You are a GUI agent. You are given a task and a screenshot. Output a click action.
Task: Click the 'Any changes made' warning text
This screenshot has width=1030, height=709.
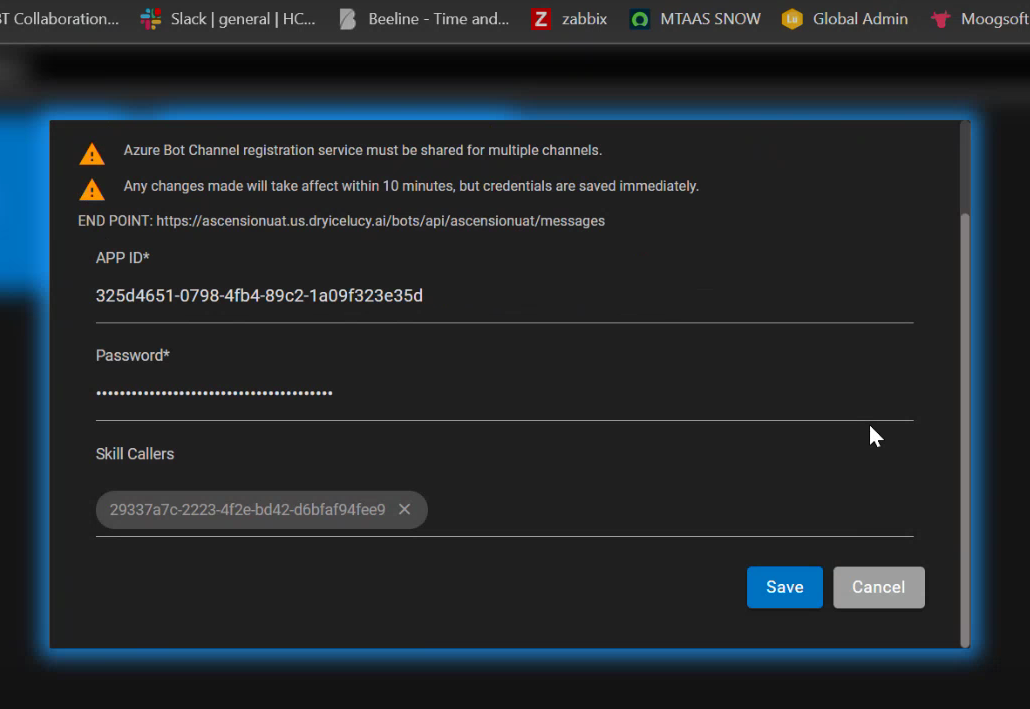[411, 187]
